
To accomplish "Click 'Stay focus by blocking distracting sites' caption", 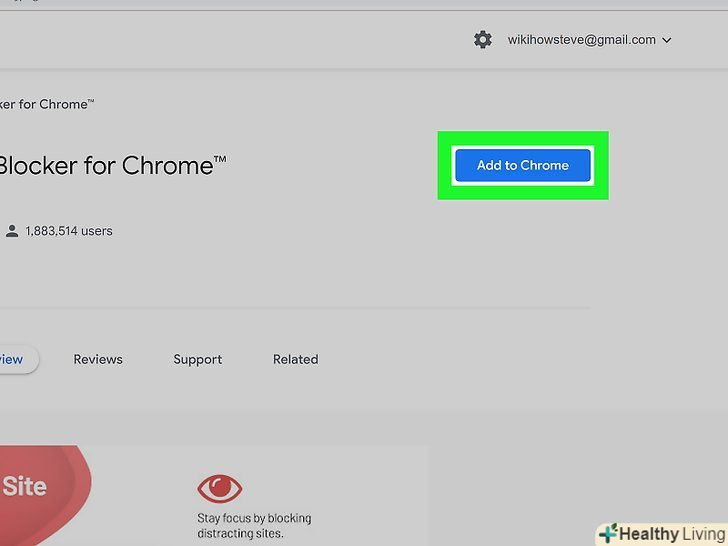I will pyautogui.click(x=254, y=526).
